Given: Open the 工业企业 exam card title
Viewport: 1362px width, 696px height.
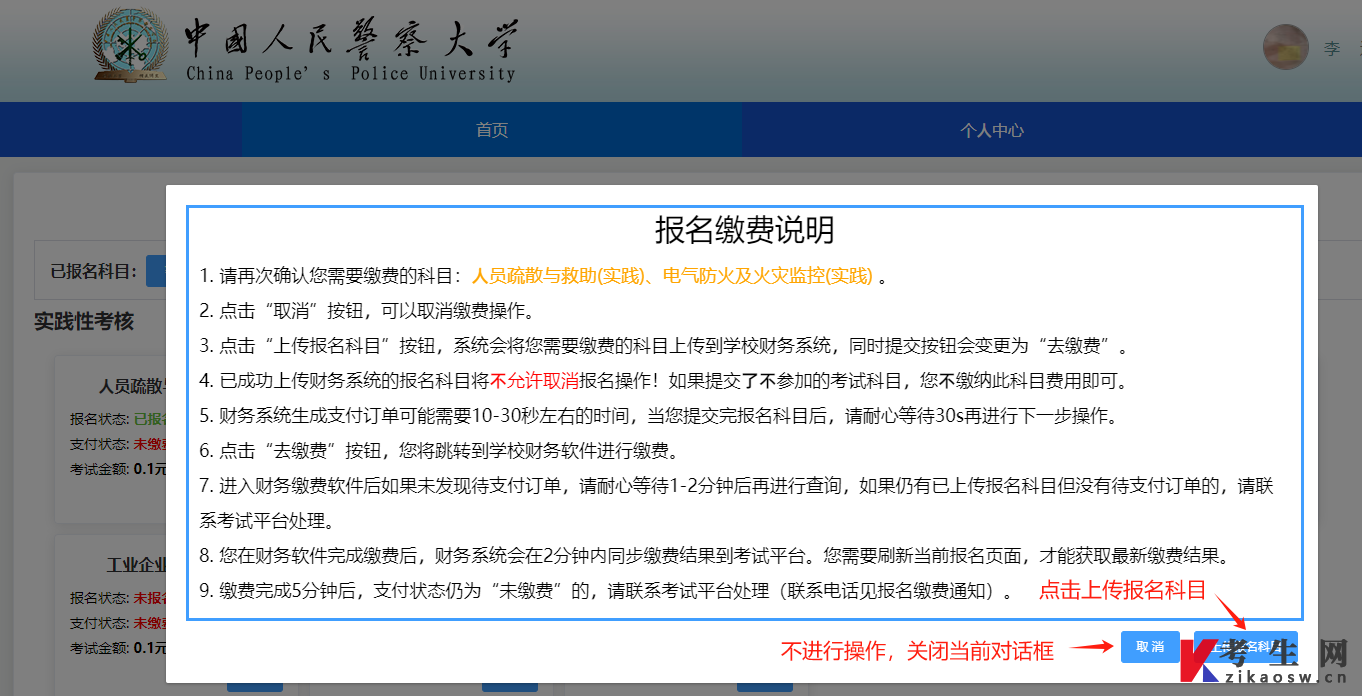Looking at the screenshot, I should [136, 565].
